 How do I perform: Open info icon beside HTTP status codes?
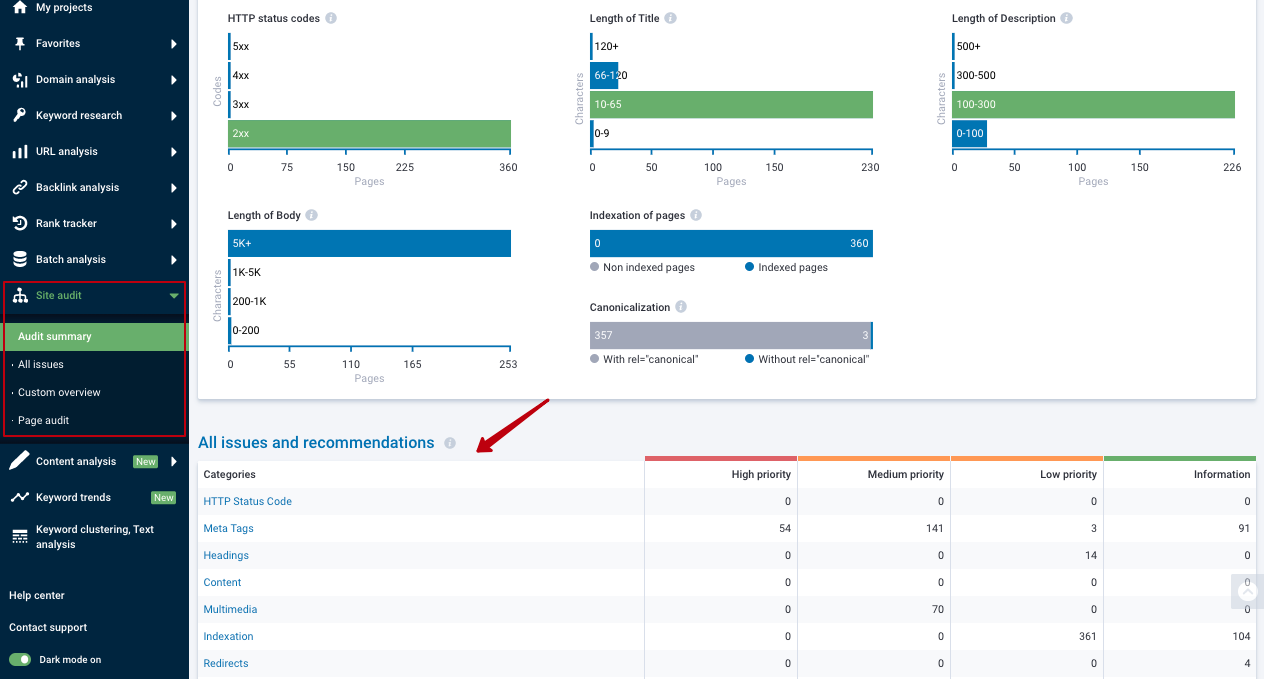[x=331, y=18]
